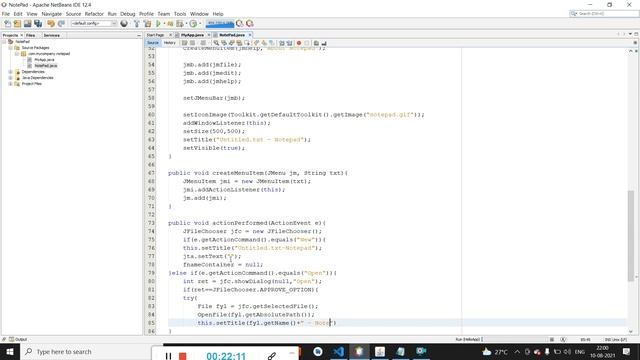Click the Windows Start button

9,351
